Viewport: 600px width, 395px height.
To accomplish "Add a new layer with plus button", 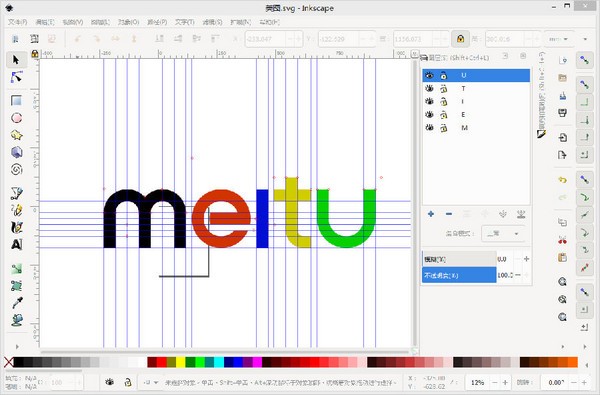I will click(431, 214).
